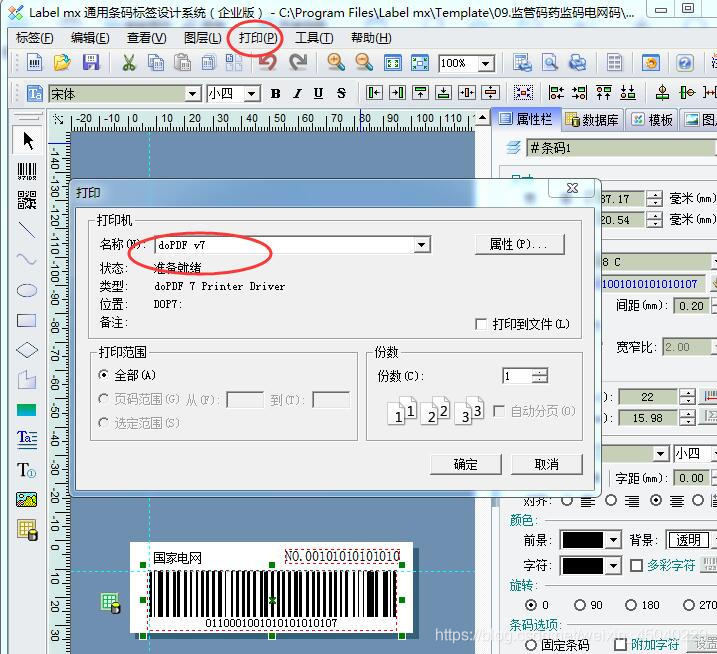This screenshot has height=654, width=717.
Task: Adjust the 22 value stepper
Action: click(687, 397)
